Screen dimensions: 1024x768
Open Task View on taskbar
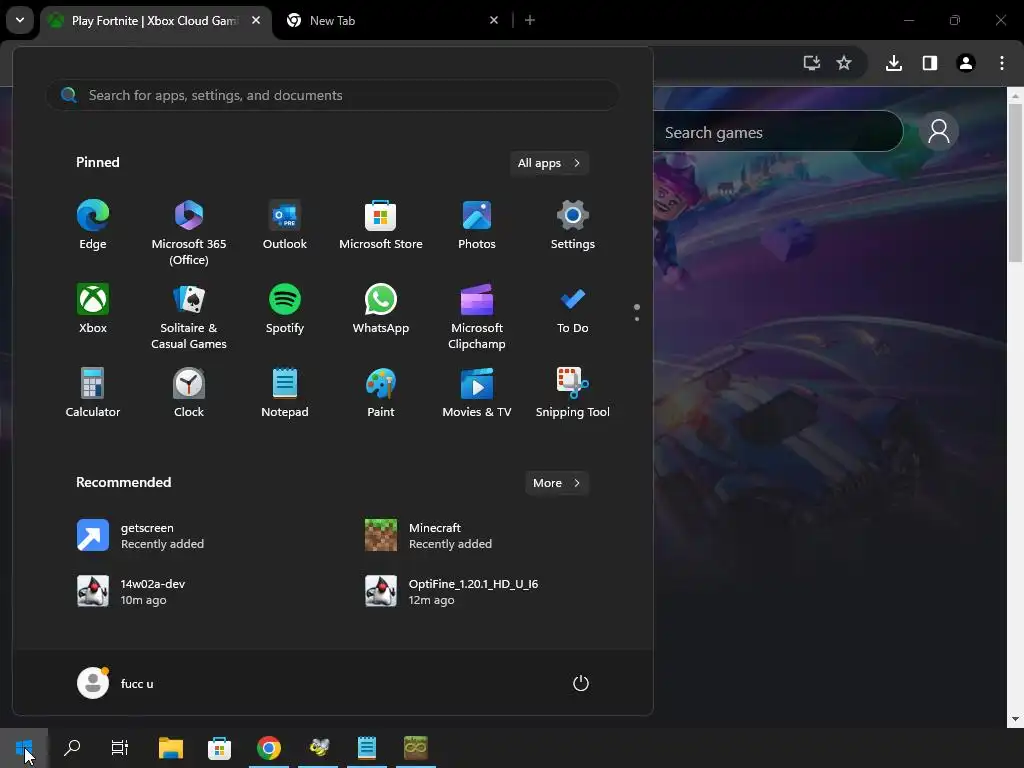(120, 748)
